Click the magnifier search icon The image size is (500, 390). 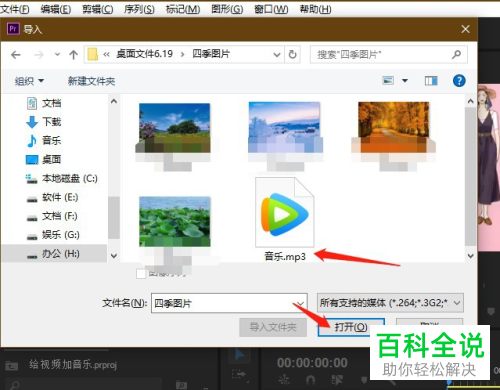[456, 54]
